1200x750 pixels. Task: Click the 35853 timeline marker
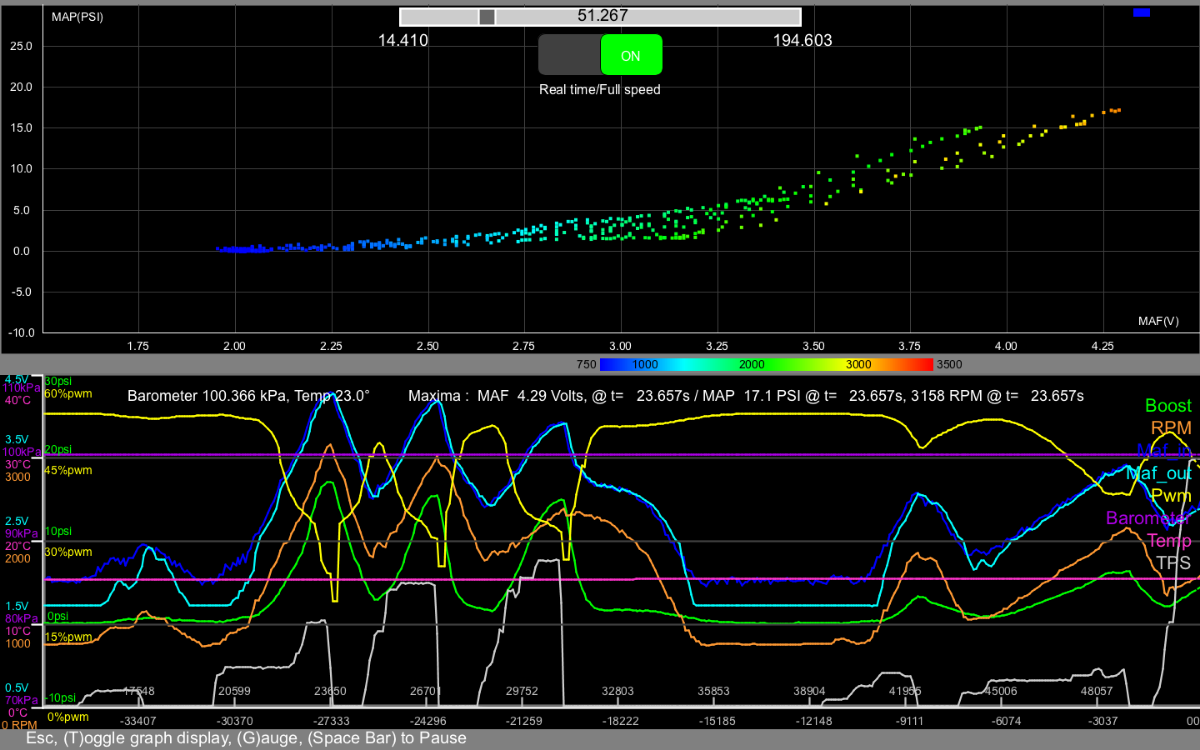point(713,691)
